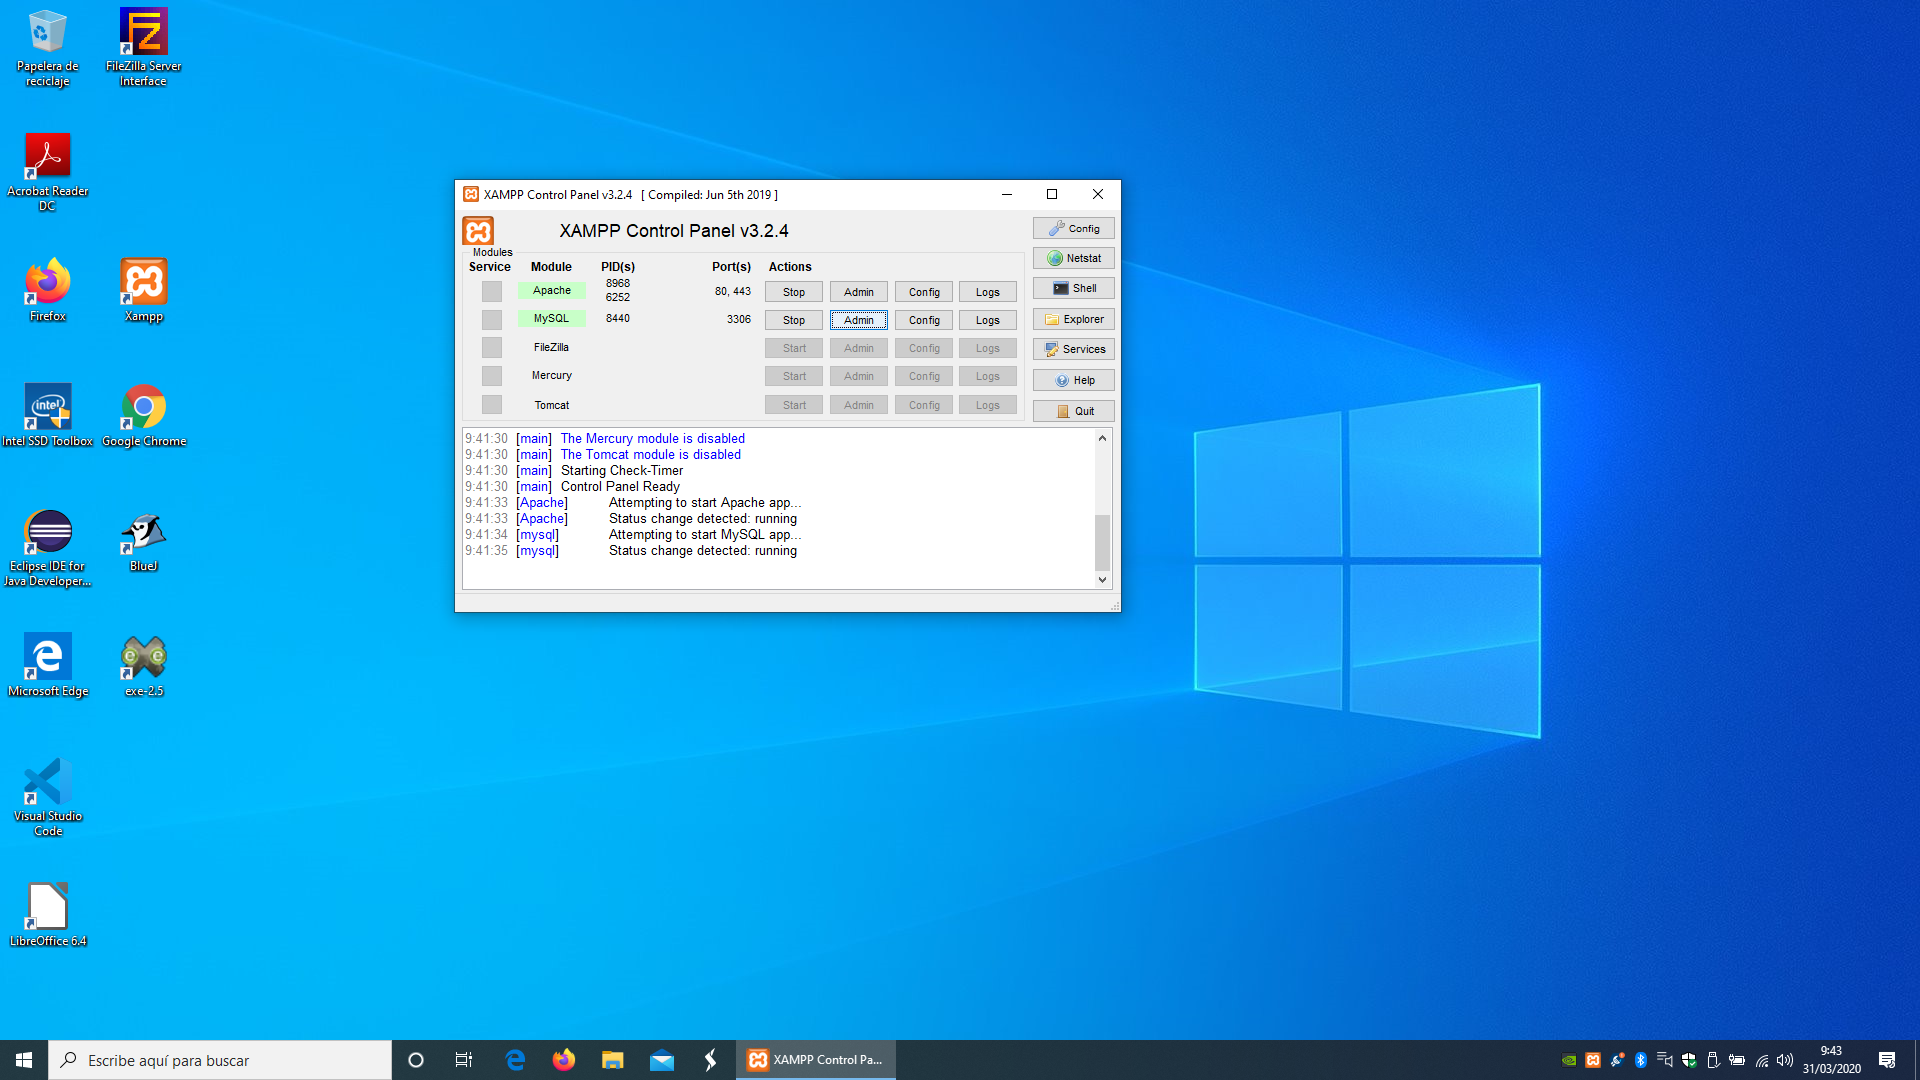Toggle Tomcat service install checkbox

tap(491, 404)
